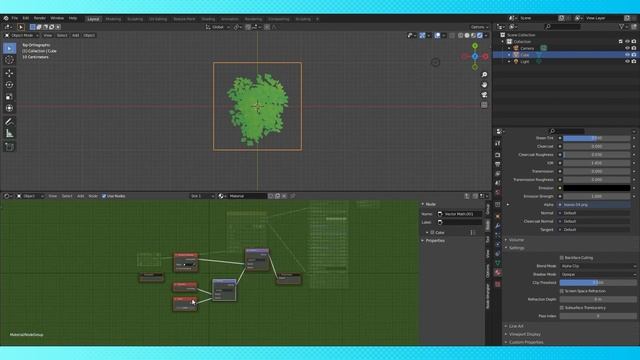This screenshot has width=640, height=360.
Task: Click the red X axis on navigation gizmo
Action: [x=485, y=56]
